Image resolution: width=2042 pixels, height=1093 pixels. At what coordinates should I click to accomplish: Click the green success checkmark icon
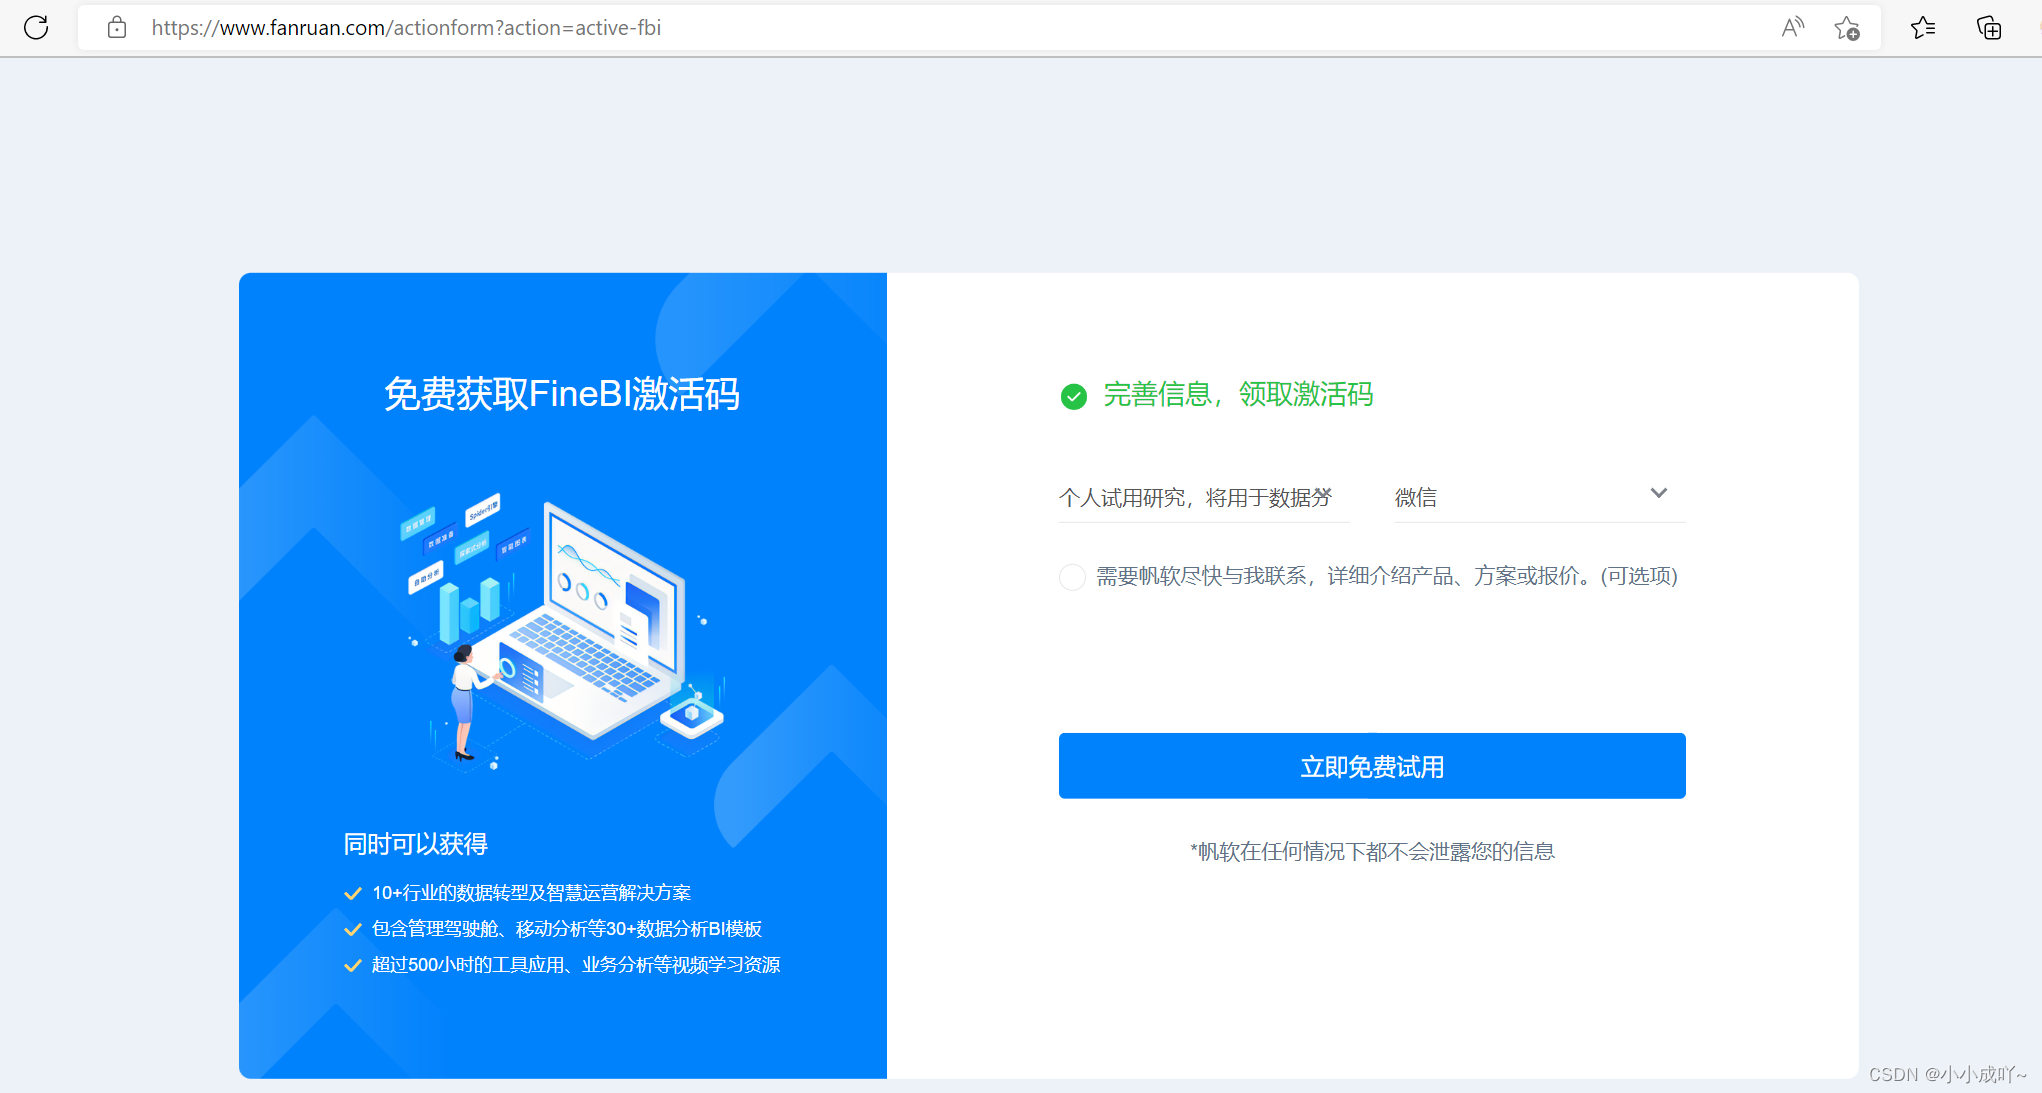pyautogui.click(x=1073, y=396)
